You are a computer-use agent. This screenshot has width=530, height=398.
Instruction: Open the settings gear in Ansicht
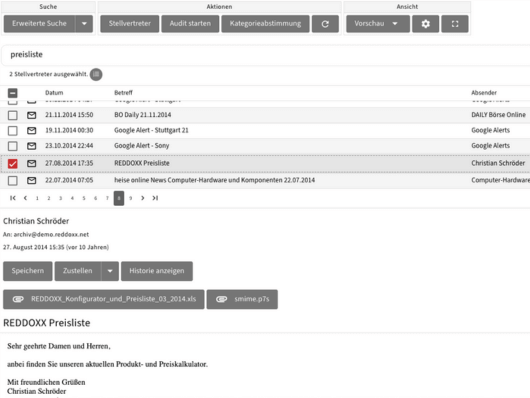[425, 24]
